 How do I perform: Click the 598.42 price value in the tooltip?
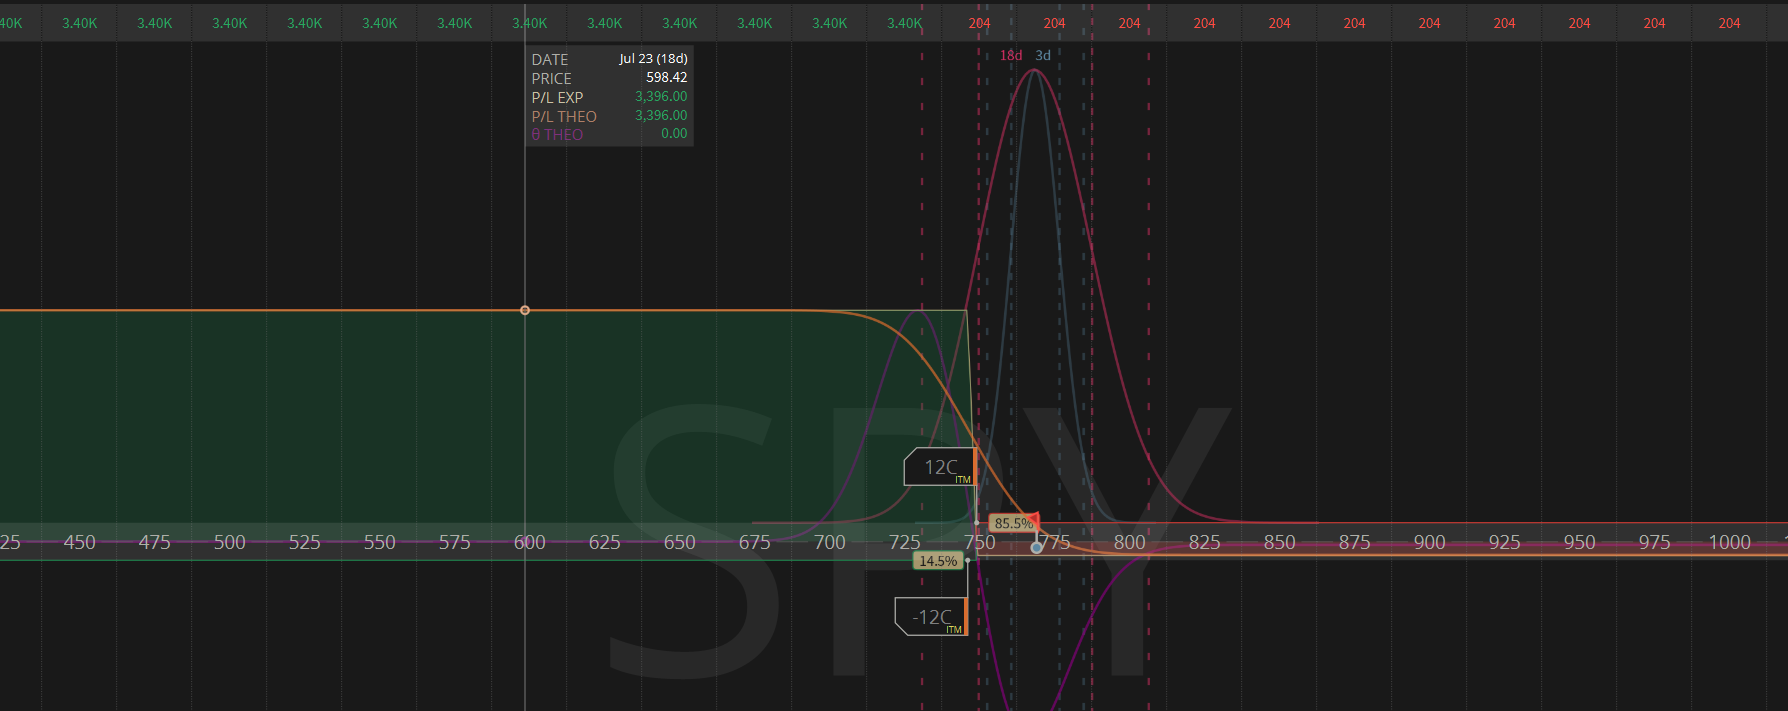point(667,78)
